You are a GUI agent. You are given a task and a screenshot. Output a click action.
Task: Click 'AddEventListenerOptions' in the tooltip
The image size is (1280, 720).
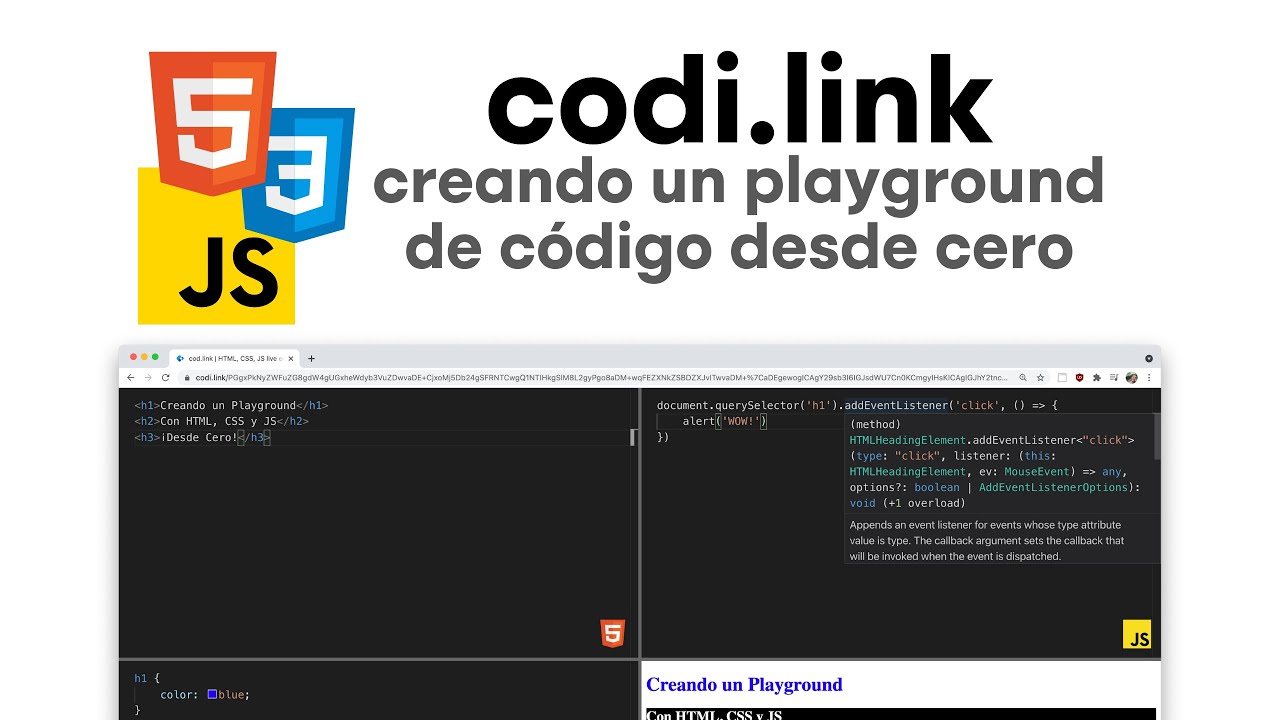pyautogui.click(x=1056, y=488)
